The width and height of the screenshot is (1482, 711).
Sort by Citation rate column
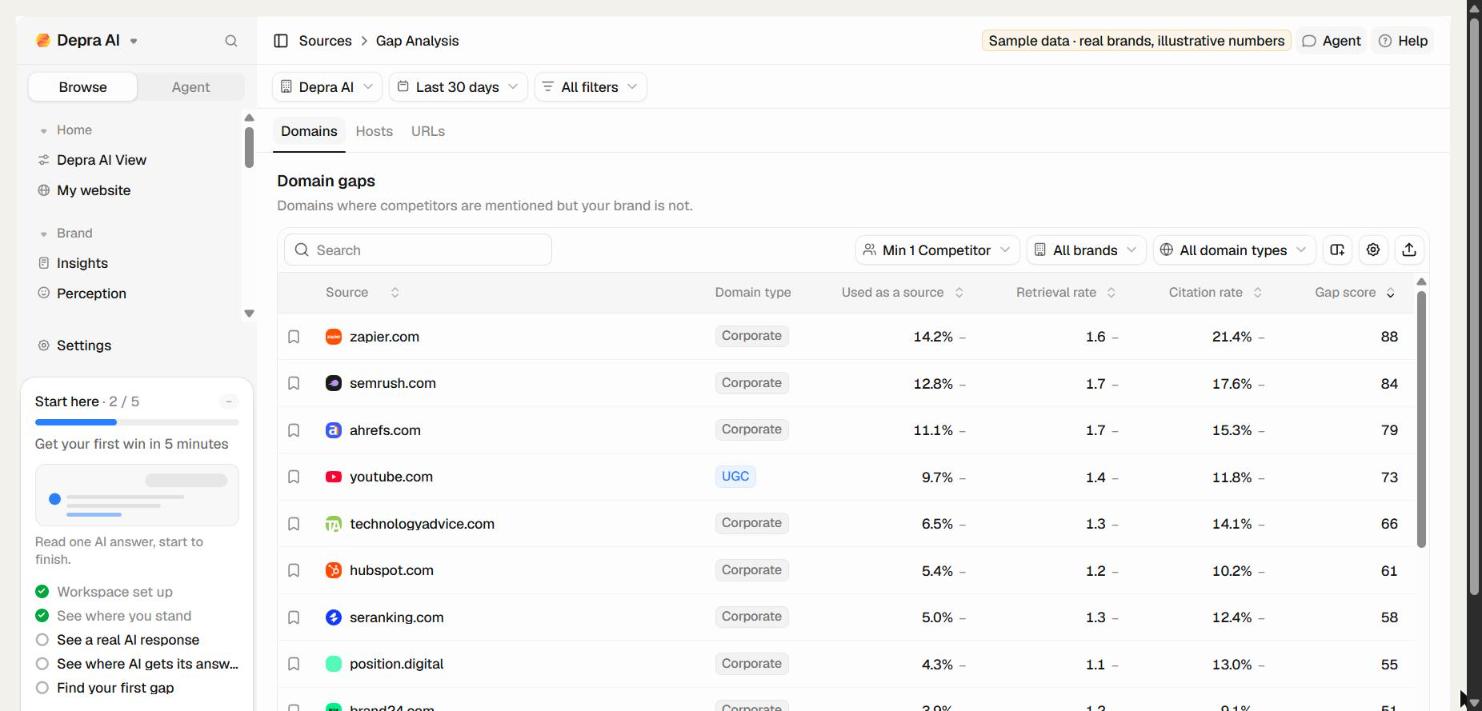coord(1215,293)
